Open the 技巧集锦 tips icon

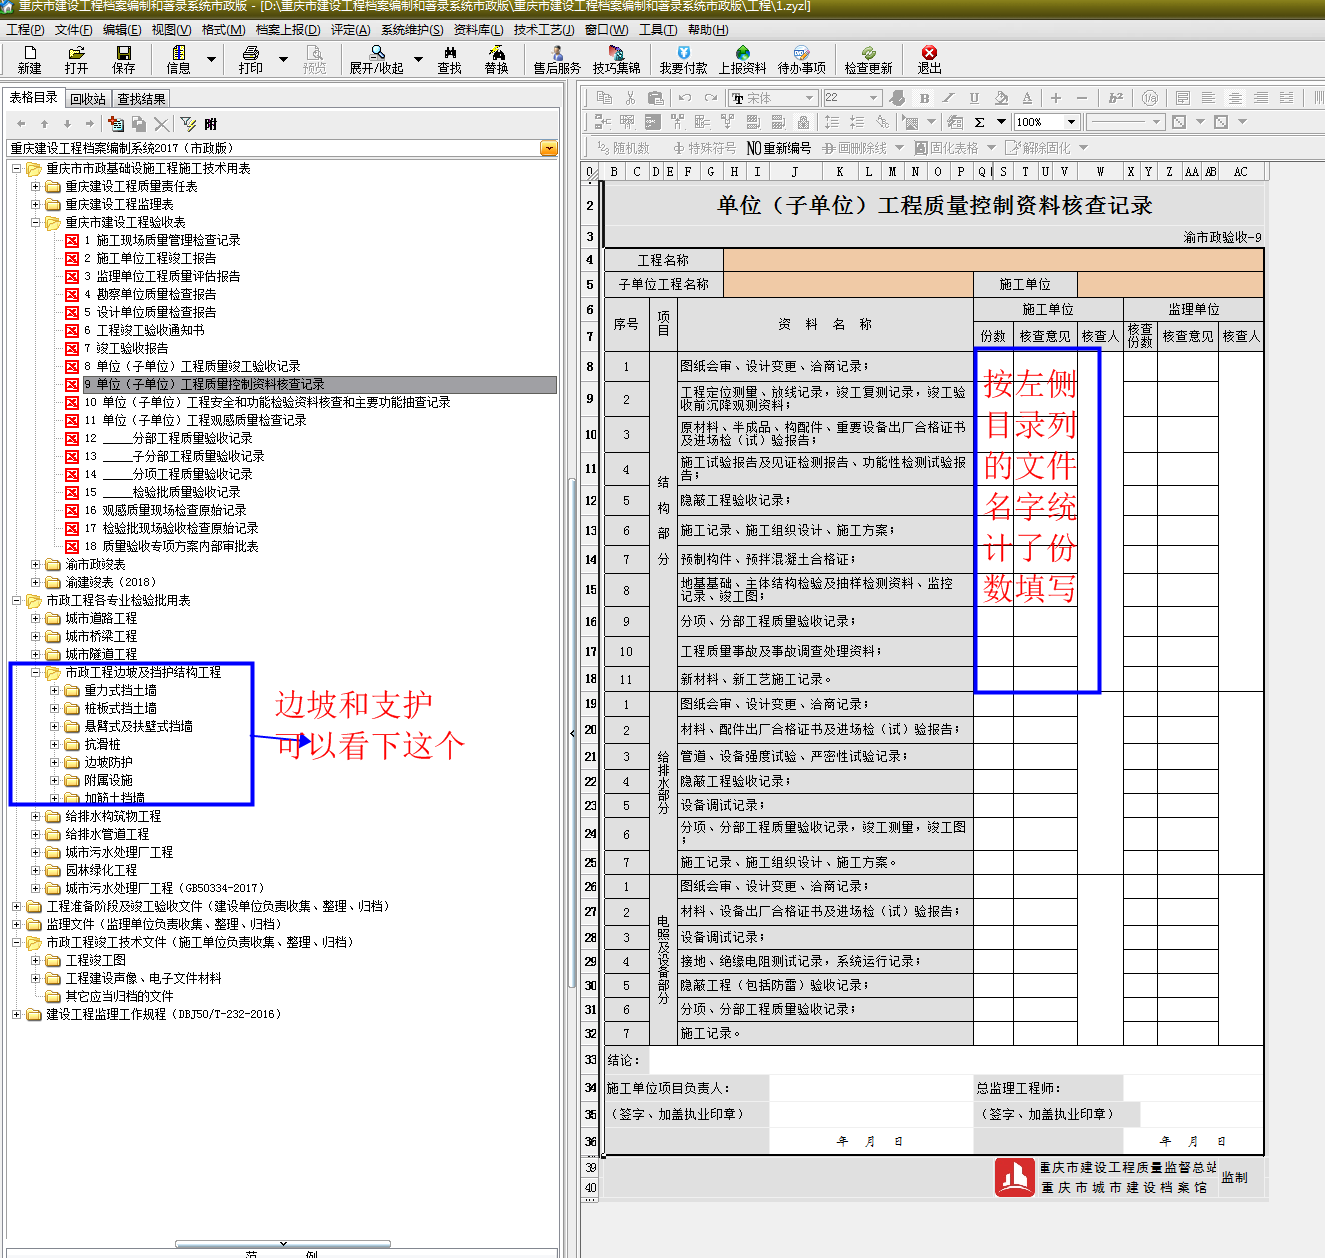[616, 60]
